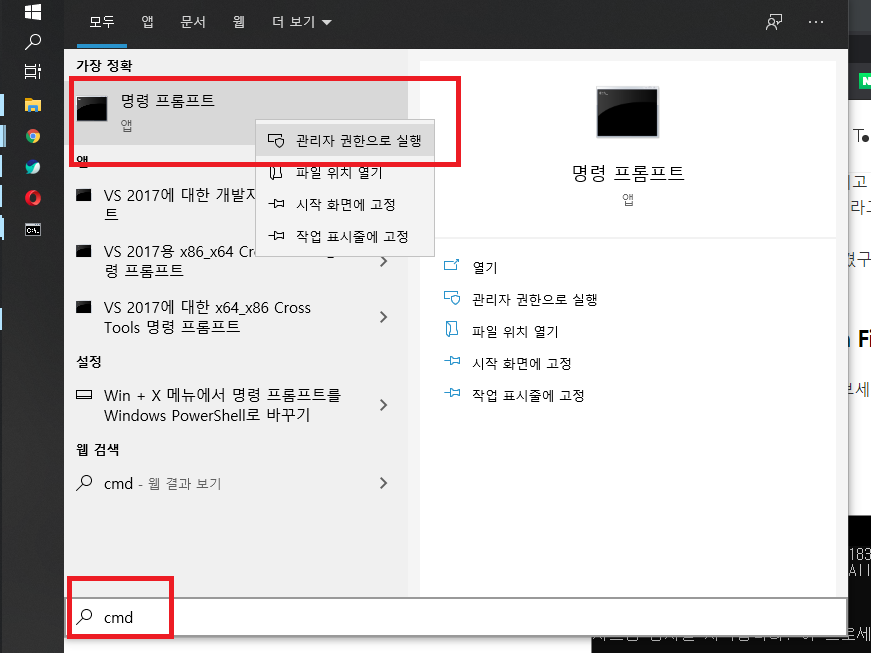Expand the x64_x86 Cross Tools result arrow
The image size is (871, 653).
(383, 317)
